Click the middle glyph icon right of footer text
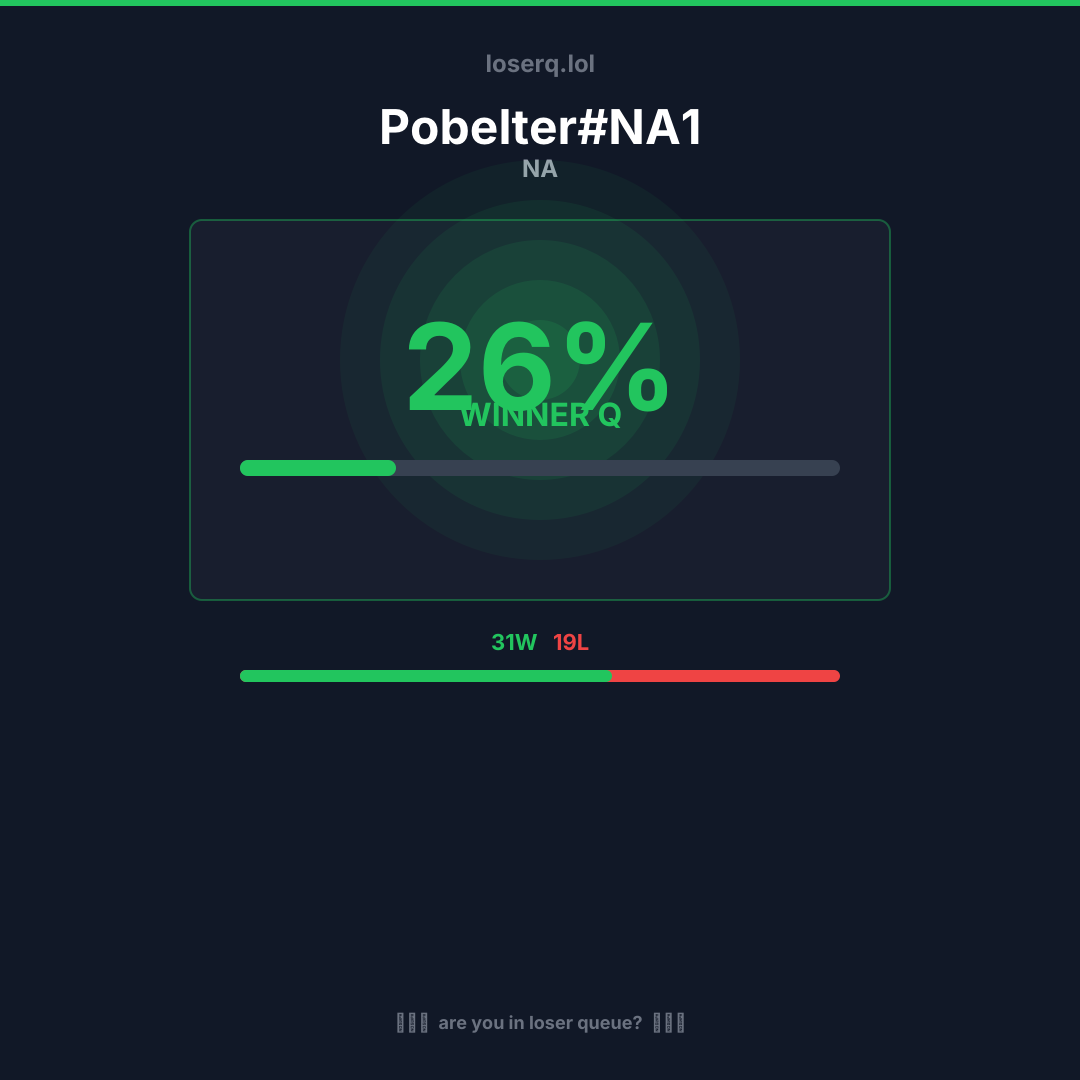The width and height of the screenshot is (1080, 1080). point(669,1023)
